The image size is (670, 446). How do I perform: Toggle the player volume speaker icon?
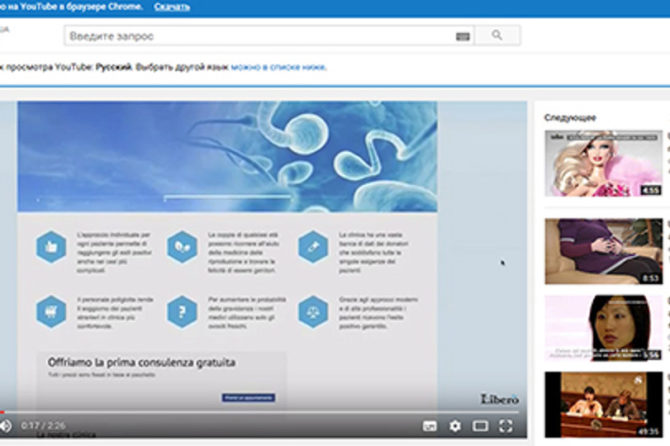5,425
